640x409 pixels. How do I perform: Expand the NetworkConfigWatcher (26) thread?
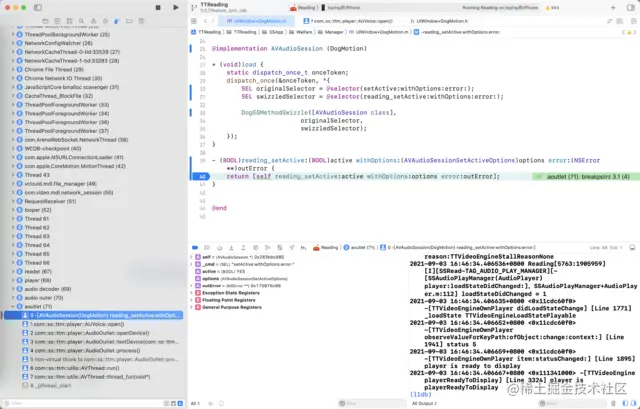pos(13,43)
